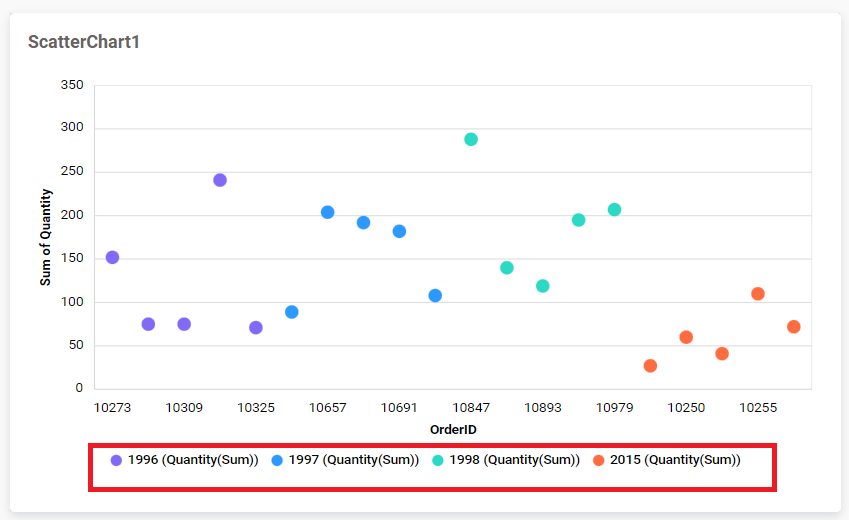This screenshot has width=849, height=520.
Task: Click the blue 1997 legend marker
Action: tap(277, 460)
